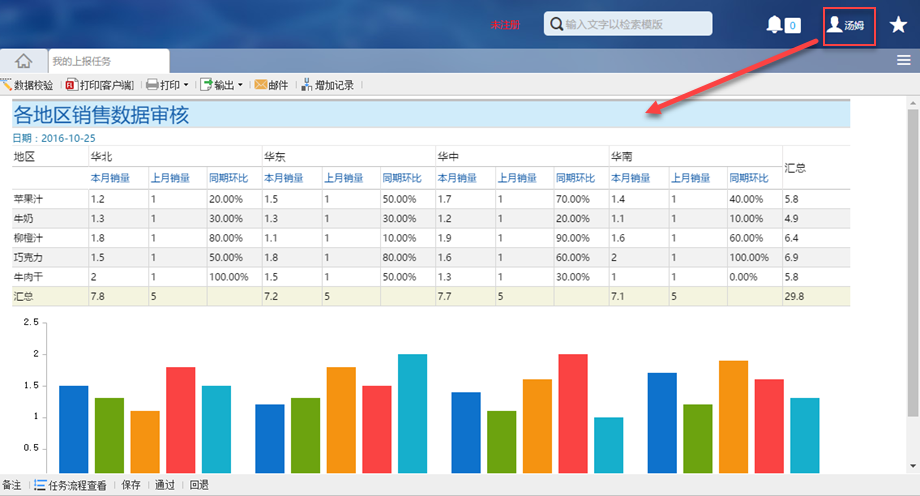This screenshot has width=920, height=496.
Task: Click the 备注 remarks item
Action: point(12,485)
